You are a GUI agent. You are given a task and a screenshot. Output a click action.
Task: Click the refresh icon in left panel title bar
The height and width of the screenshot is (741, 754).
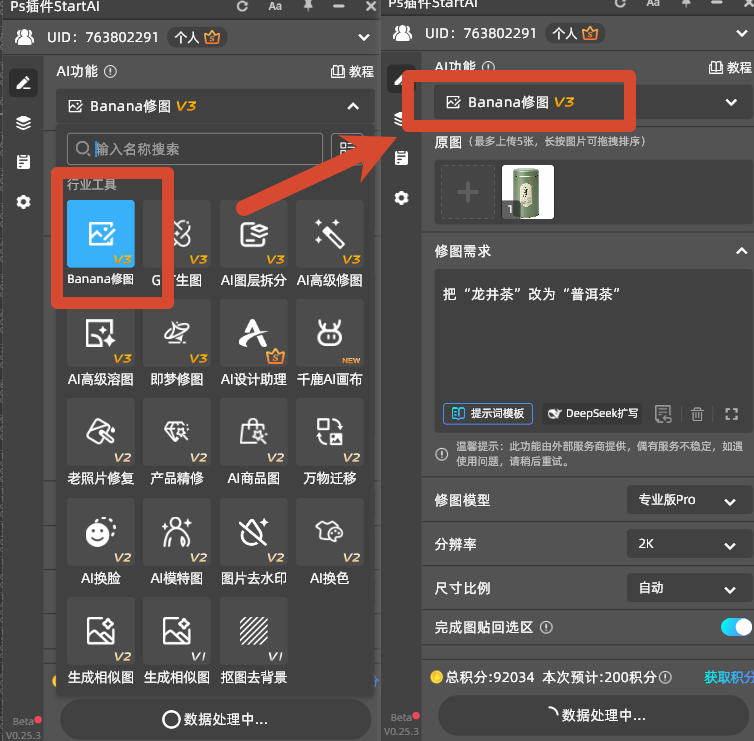pos(242,6)
